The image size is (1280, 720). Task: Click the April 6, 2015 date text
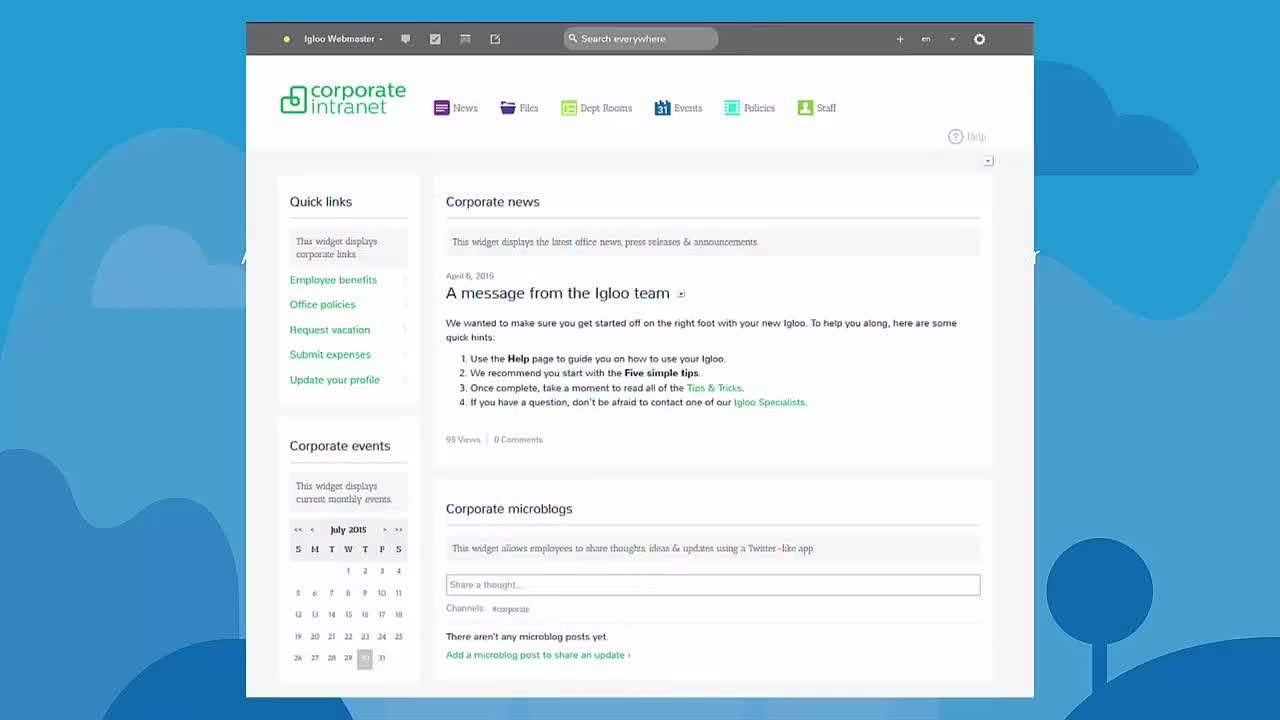coord(470,276)
